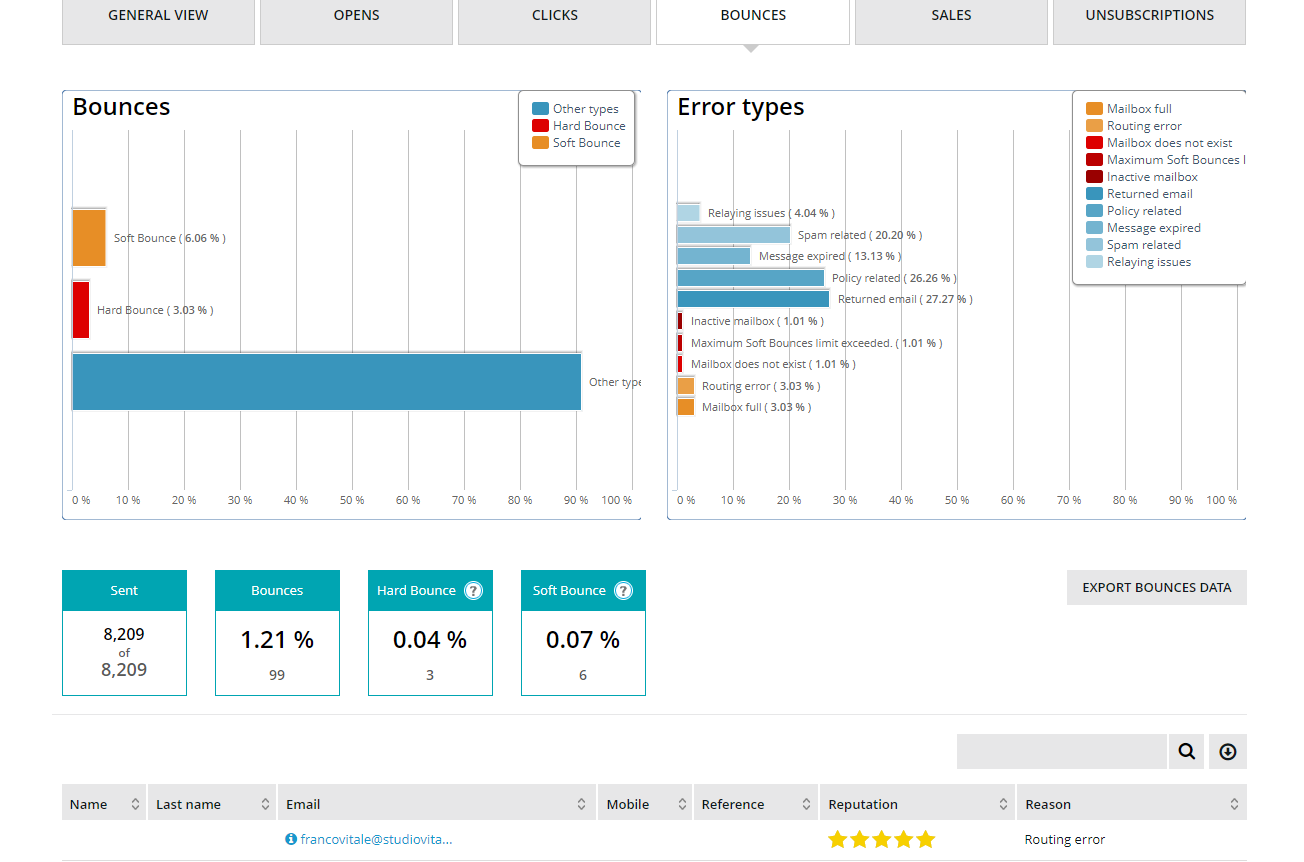Click the Returned email 27.27% bar

753,299
